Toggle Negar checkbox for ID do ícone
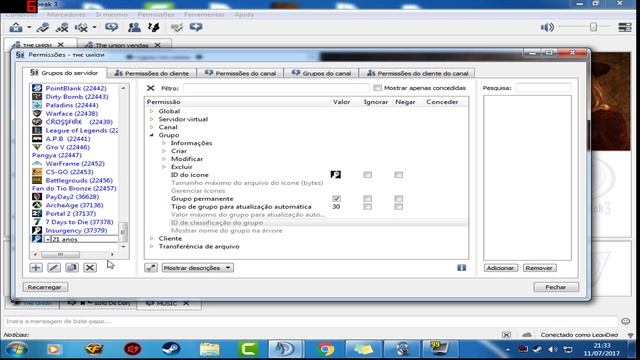The image size is (640, 360). point(398,175)
